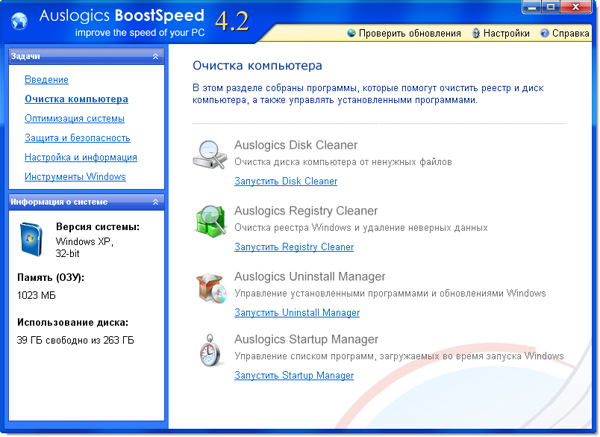Click the icon beside Настройки
Viewport: 600px width, 437px height.
pyautogui.click(x=476, y=33)
